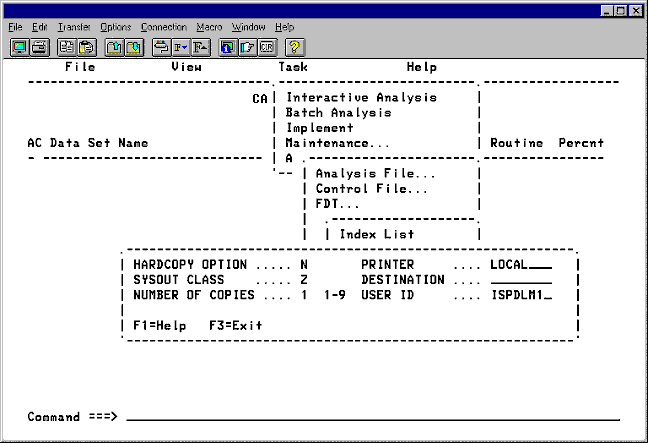Choose Interactive Analysis from Task list
This screenshot has width=648, height=443.
[x=361, y=98]
